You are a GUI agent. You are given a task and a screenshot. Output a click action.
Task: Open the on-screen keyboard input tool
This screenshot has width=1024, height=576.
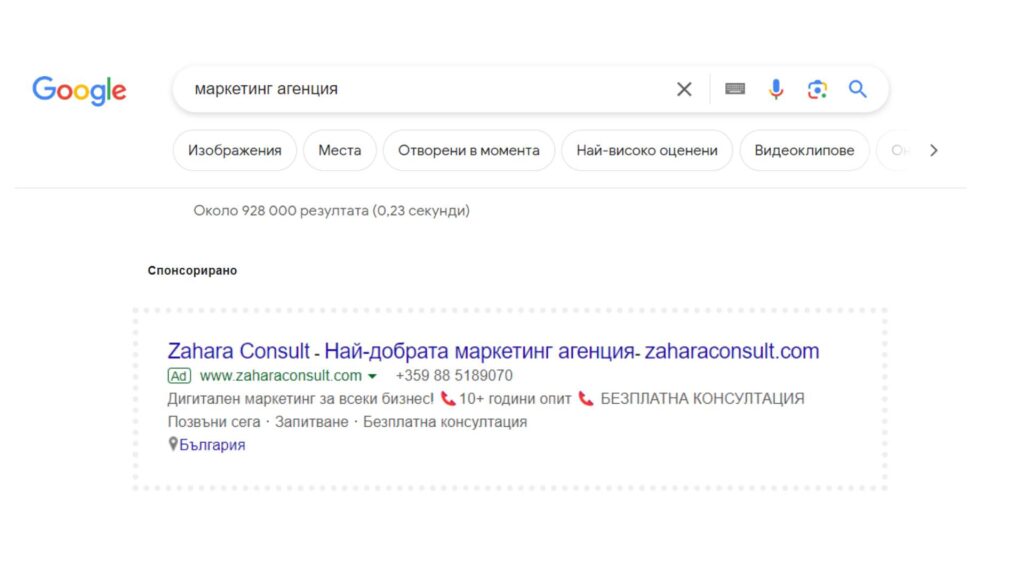pos(735,89)
